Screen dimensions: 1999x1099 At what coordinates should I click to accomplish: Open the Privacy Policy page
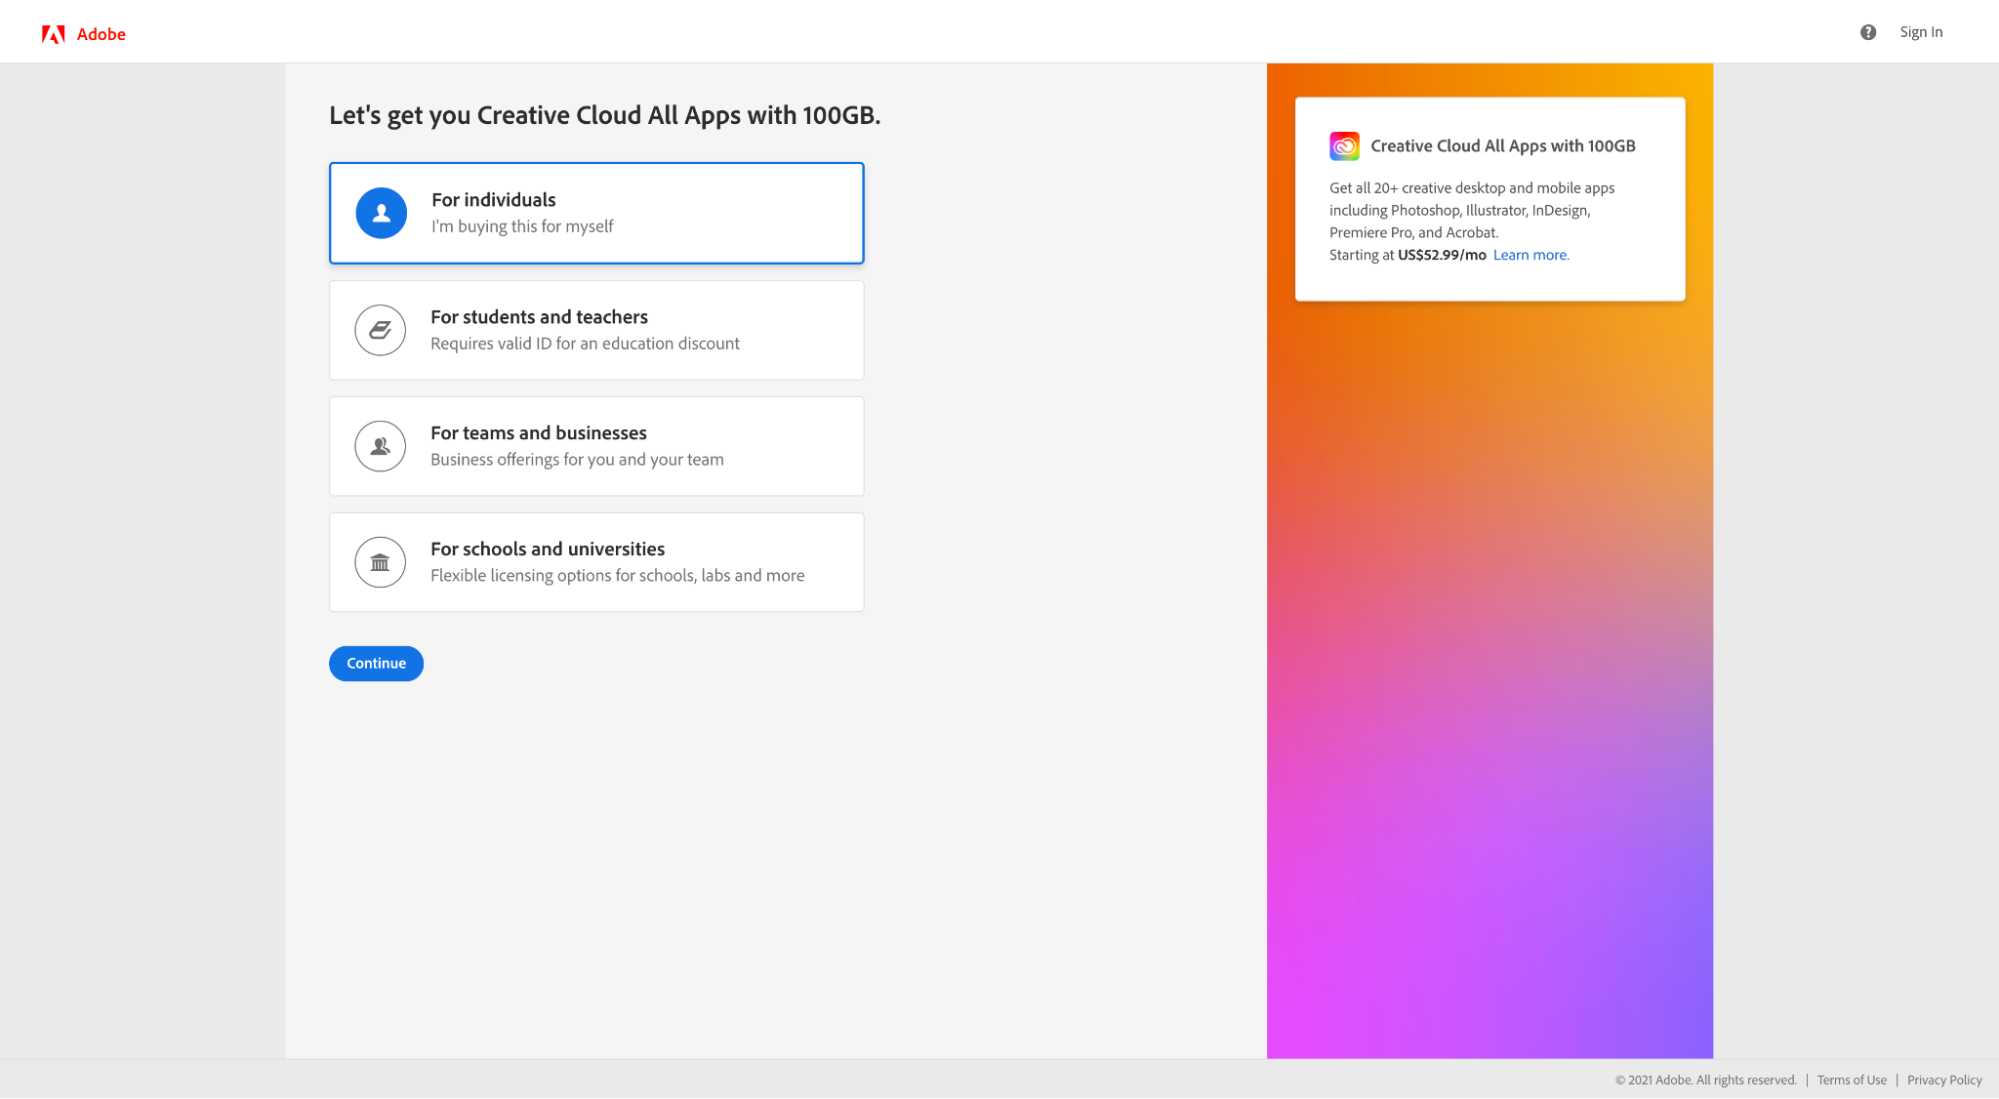click(x=1943, y=1080)
